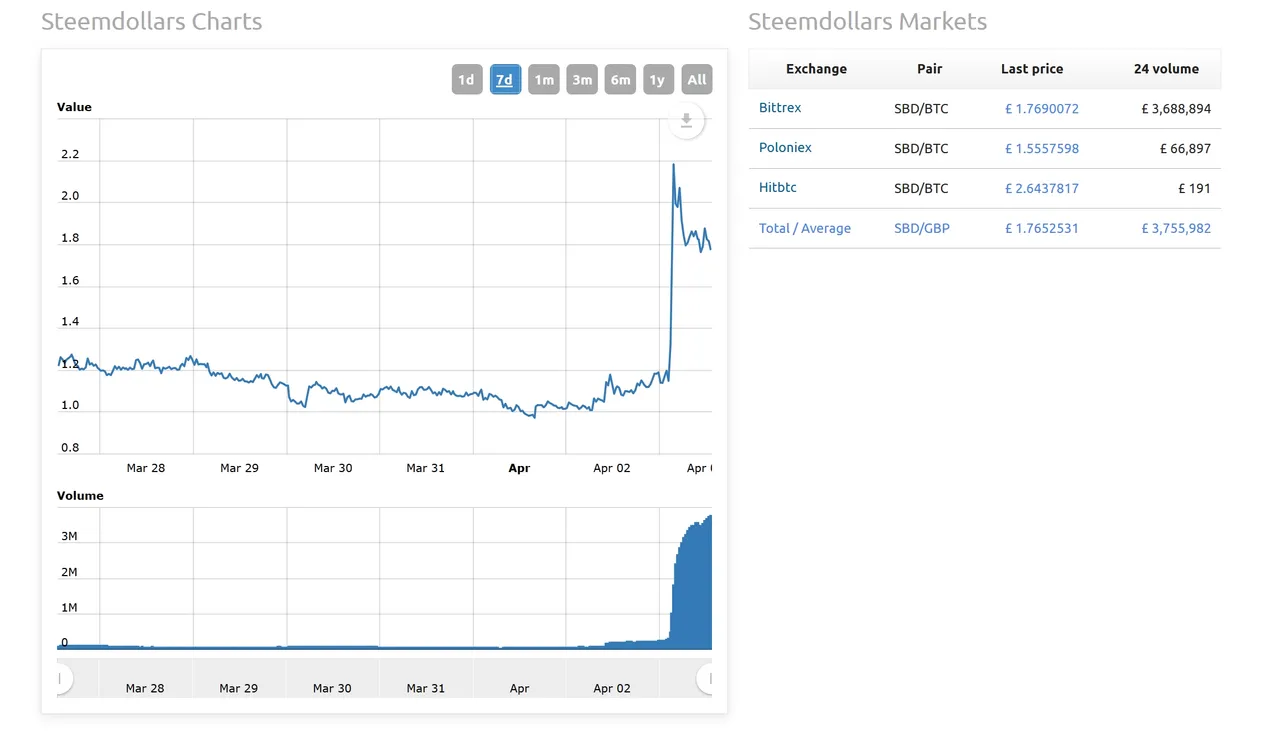Show the 1y chart range
Viewport: 1280px width, 731px height.
pyautogui.click(x=658, y=80)
